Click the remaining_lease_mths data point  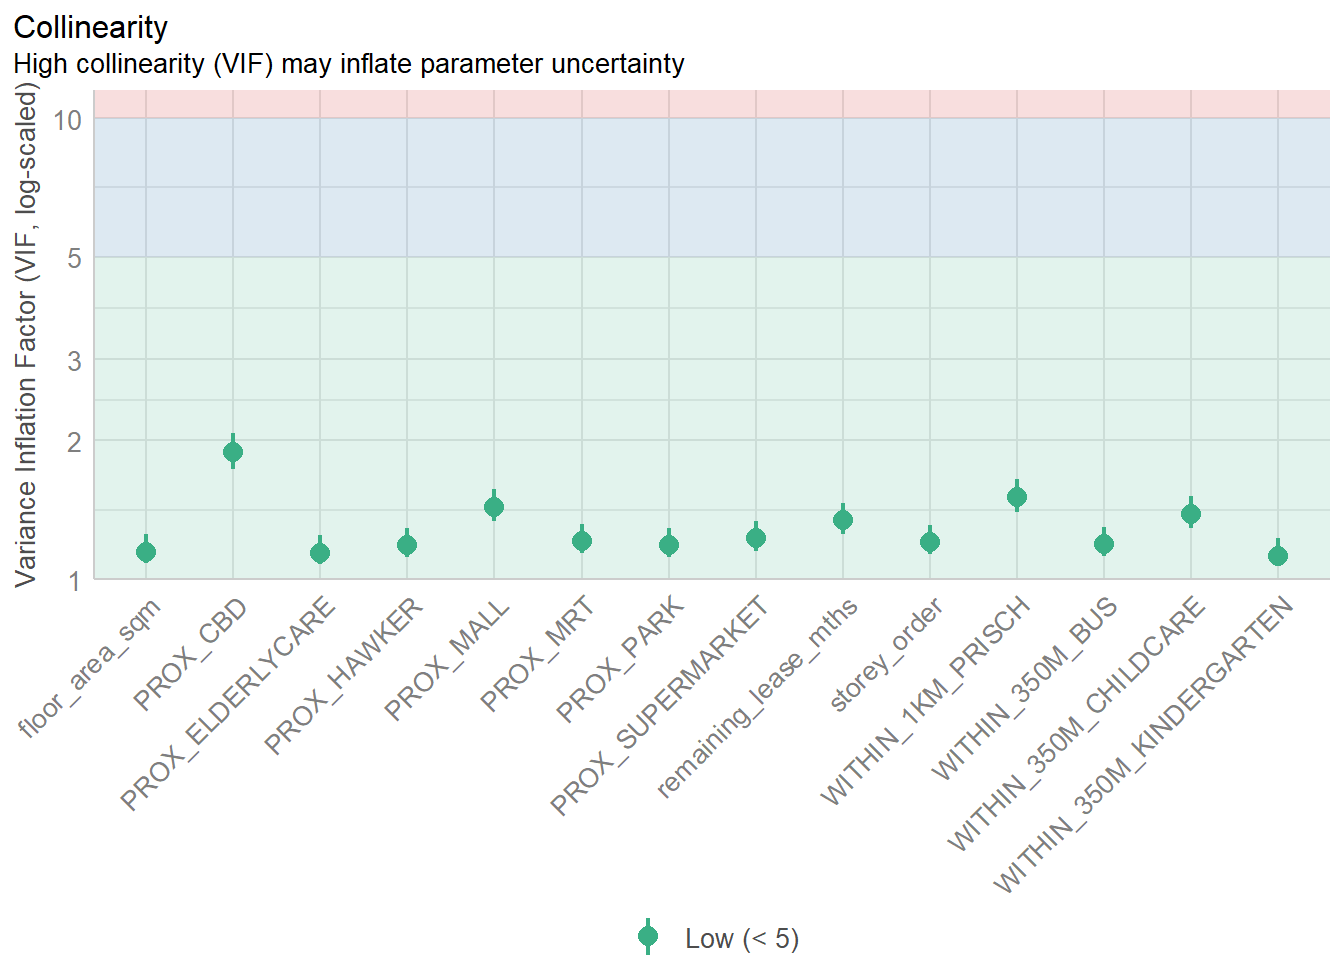point(843,520)
